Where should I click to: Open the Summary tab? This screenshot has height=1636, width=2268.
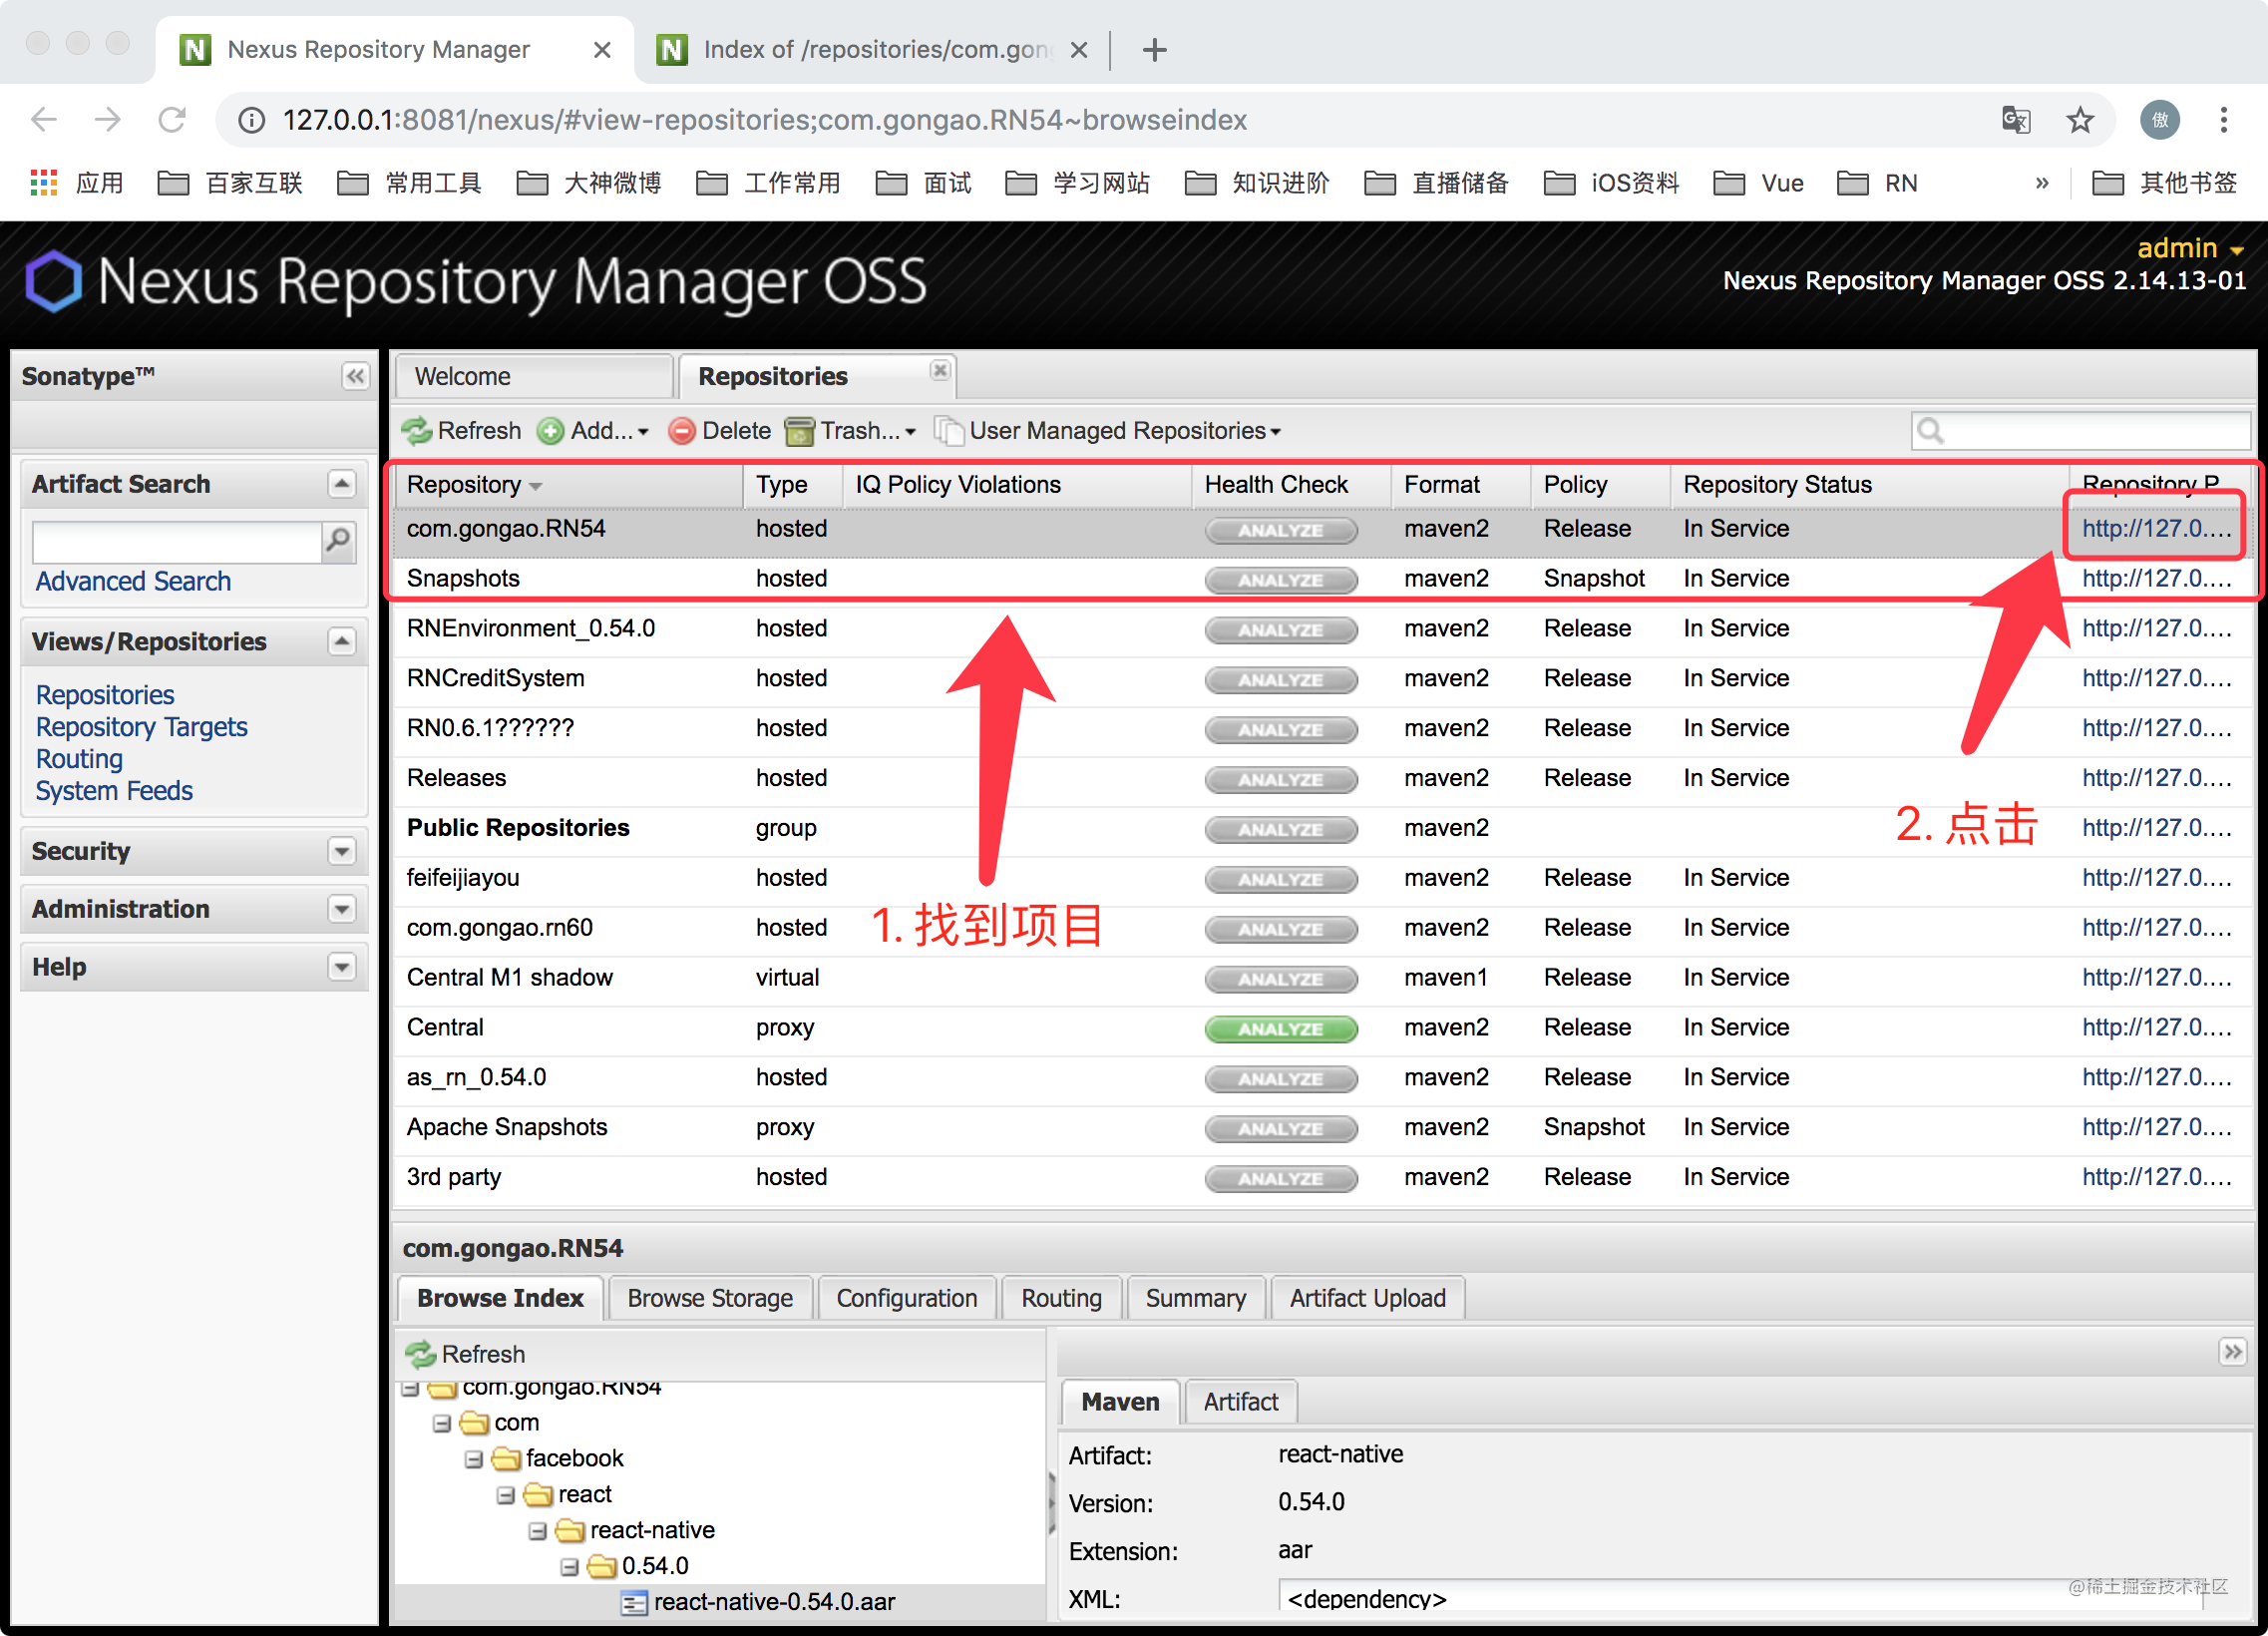point(1195,1298)
